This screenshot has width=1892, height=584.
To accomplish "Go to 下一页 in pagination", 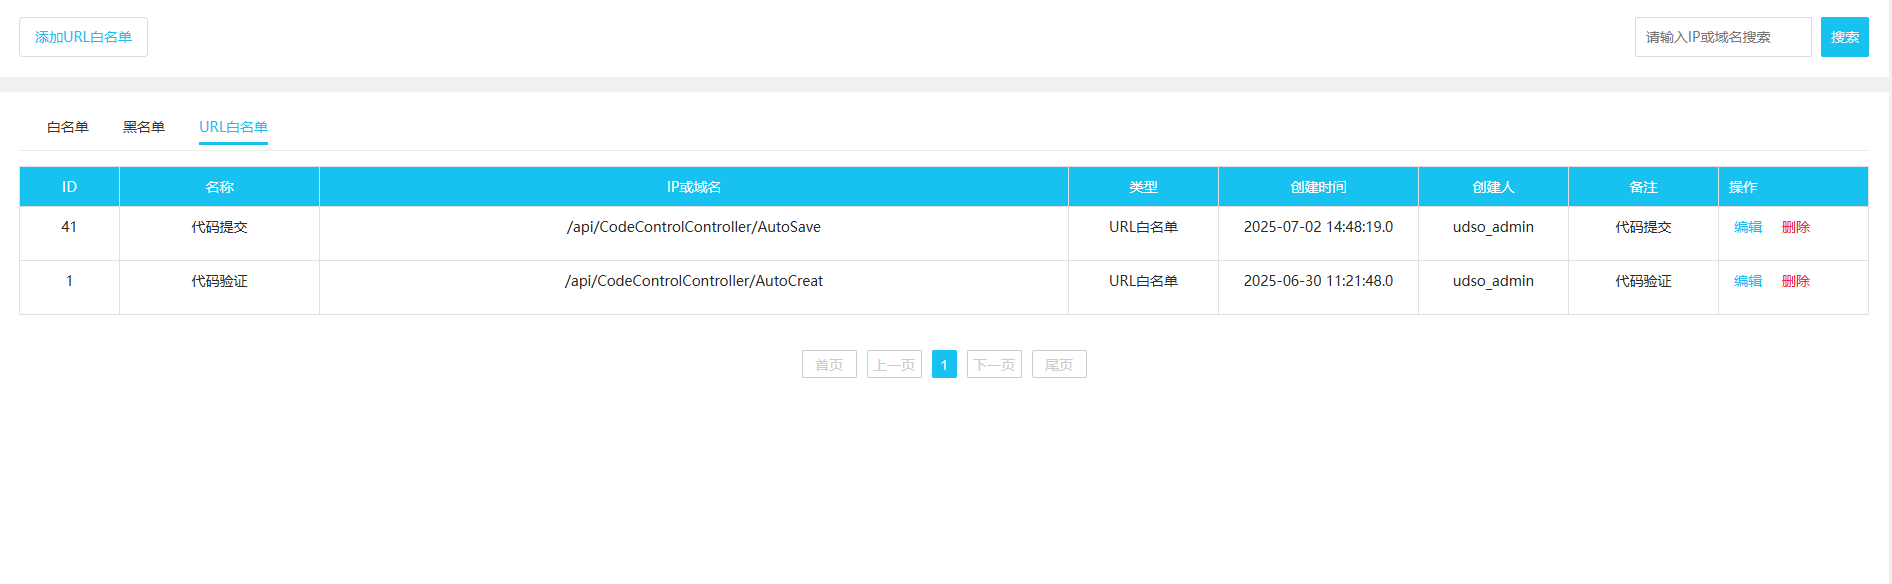I will 994,364.
